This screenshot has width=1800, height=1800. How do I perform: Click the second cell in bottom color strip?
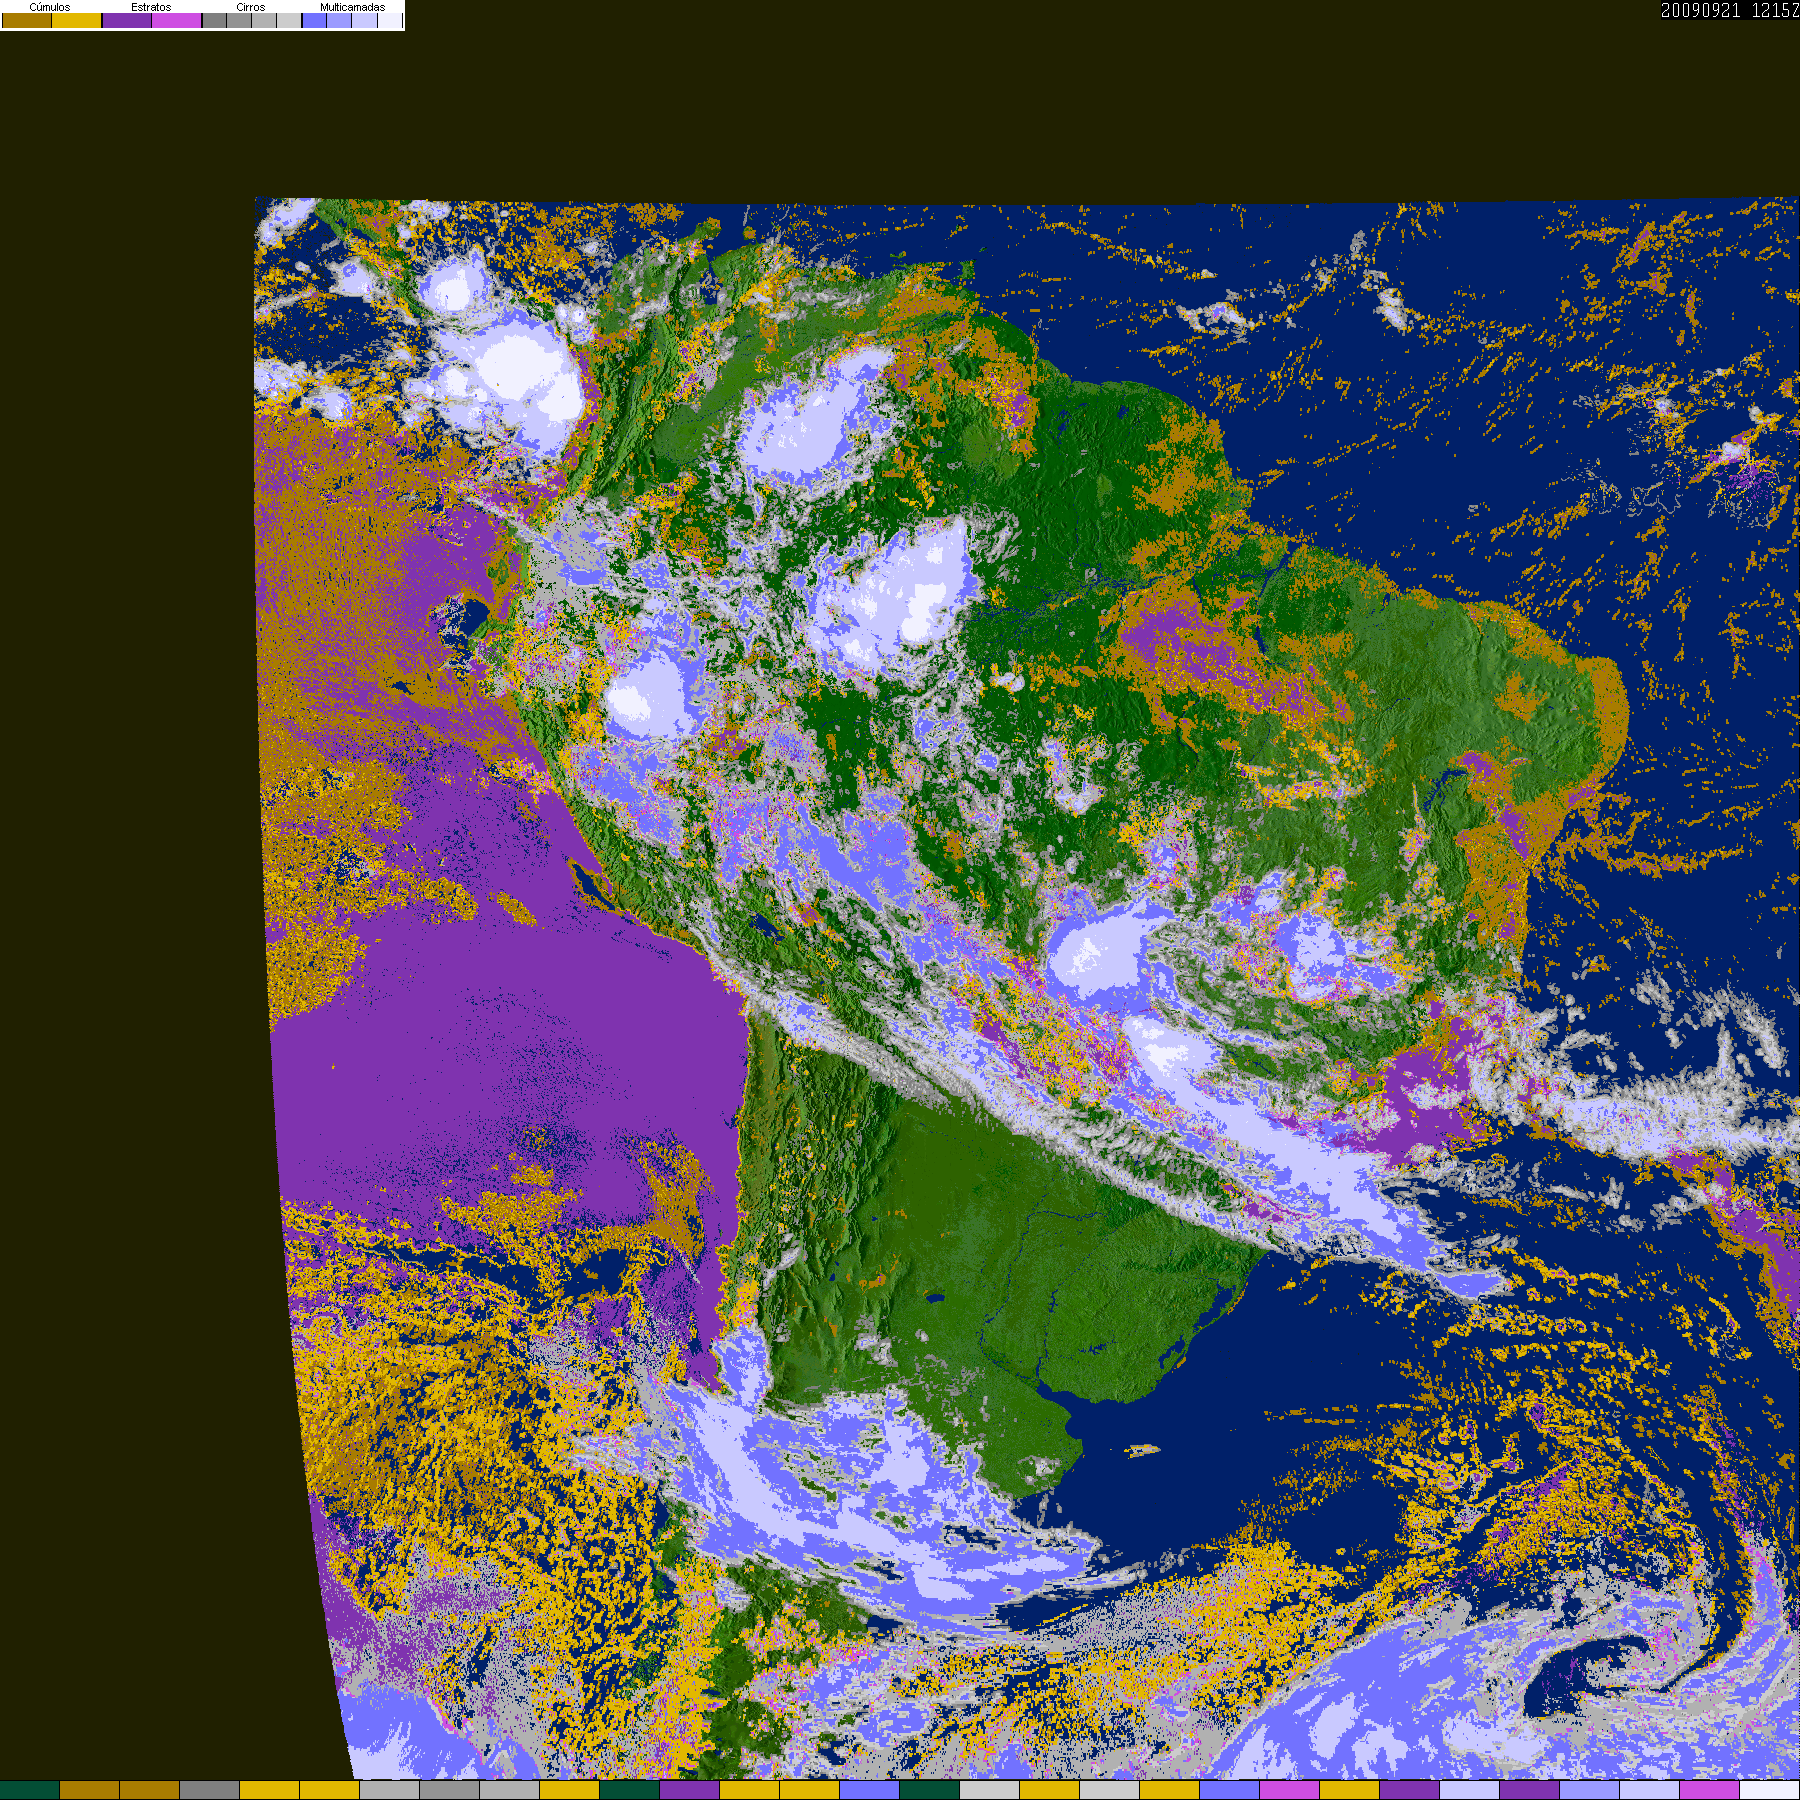tap(90, 1790)
